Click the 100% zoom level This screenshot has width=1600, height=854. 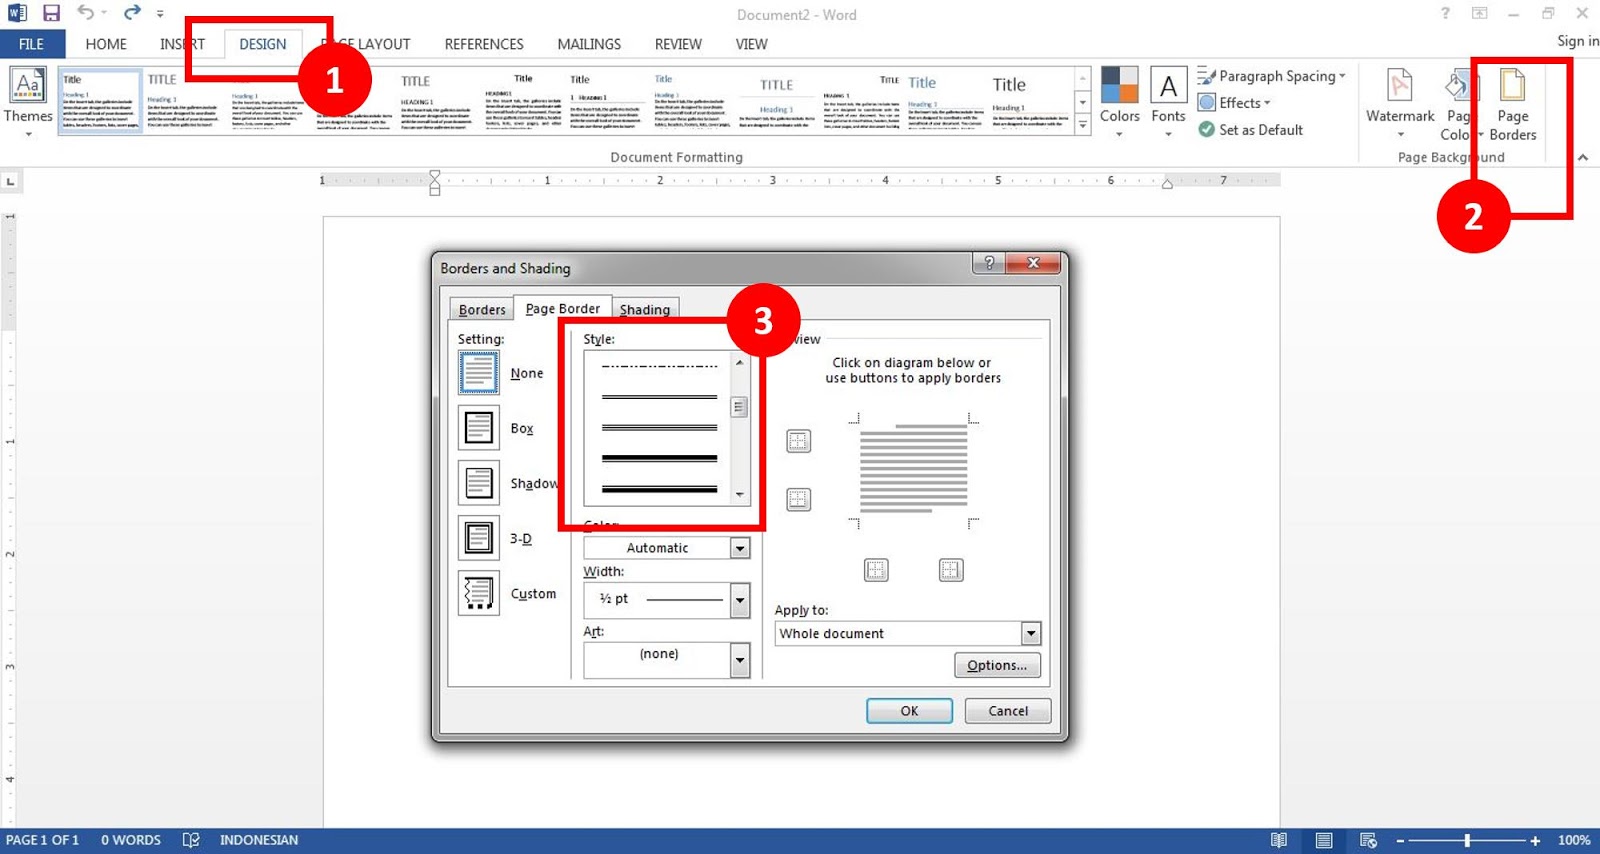[1574, 840]
